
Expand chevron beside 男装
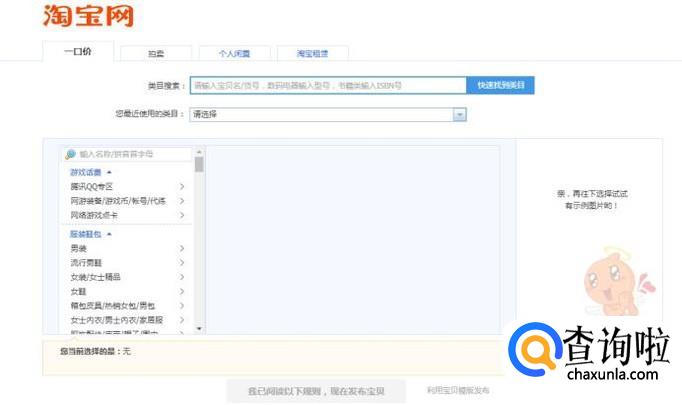pyautogui.click(x=182, y=248)
